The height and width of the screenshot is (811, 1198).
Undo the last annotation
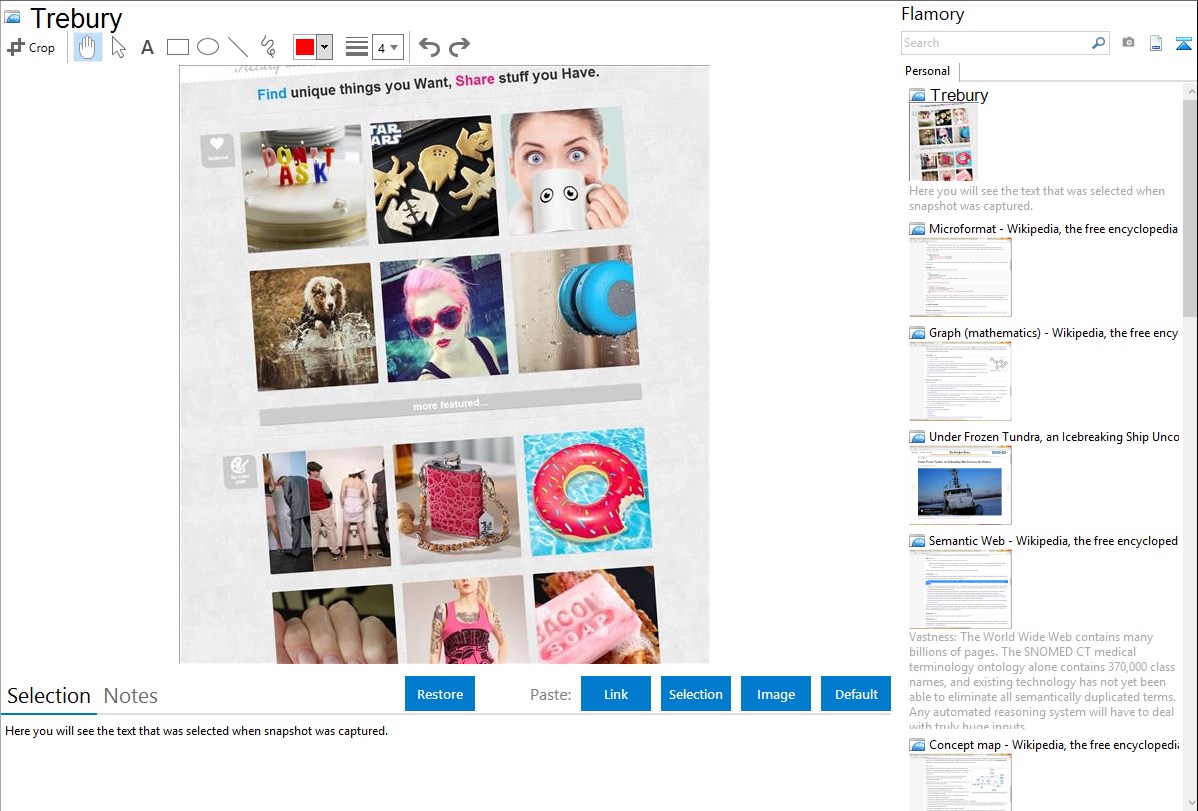[429, 47]
